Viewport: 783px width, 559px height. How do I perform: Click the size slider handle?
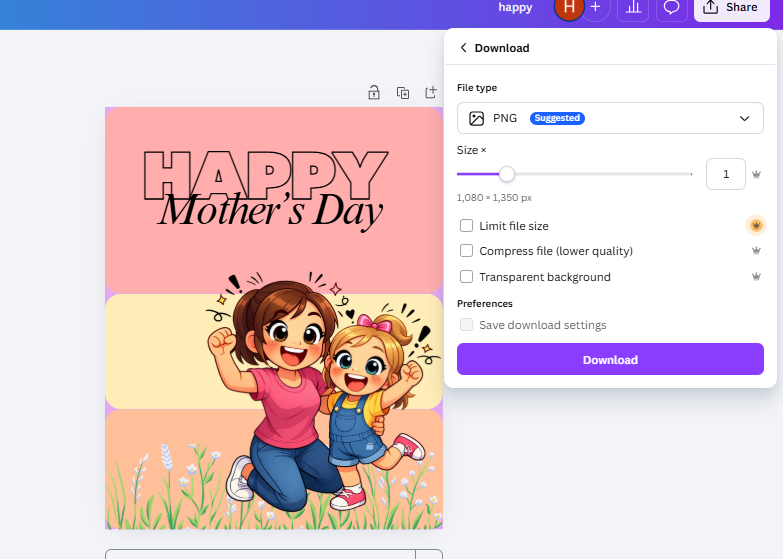[507, 174]
